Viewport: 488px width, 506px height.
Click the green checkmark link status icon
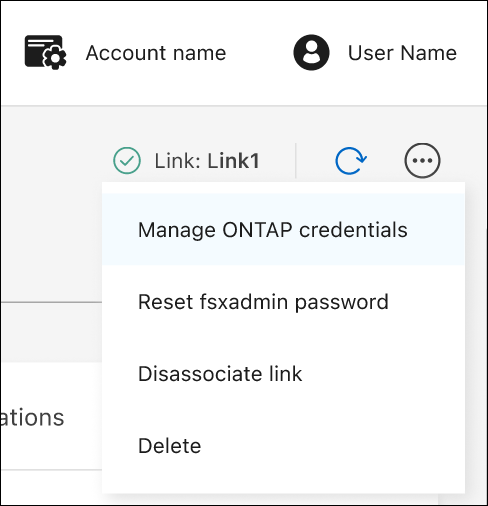[127, 161]
